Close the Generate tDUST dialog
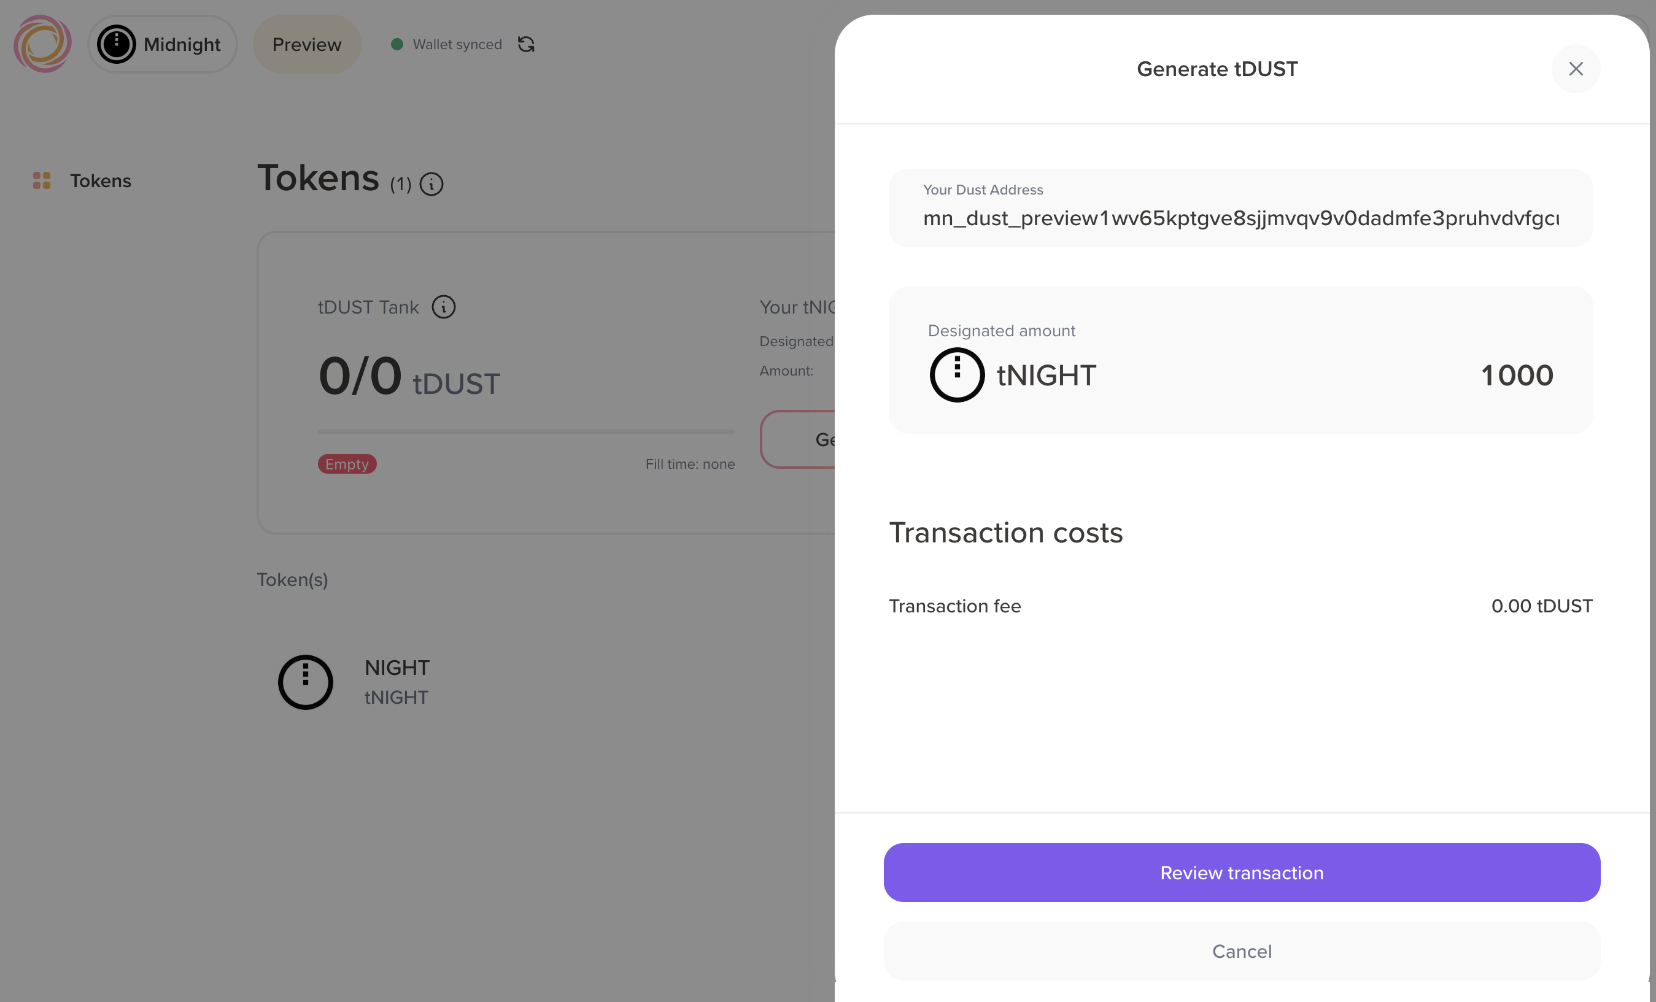 pos(1575,68)
